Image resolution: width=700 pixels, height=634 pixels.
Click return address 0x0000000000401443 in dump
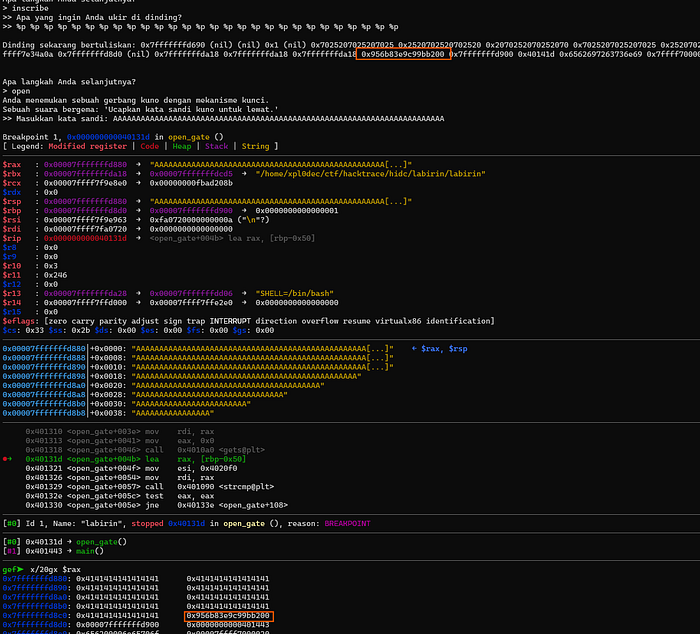[x=228, y=625]
